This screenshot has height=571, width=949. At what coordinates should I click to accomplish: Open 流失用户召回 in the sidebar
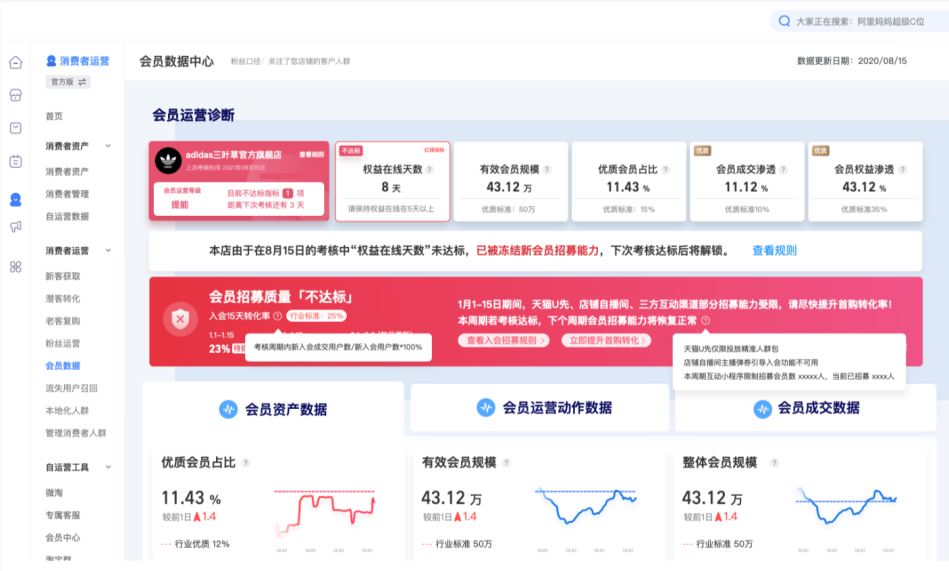point(71,388)
